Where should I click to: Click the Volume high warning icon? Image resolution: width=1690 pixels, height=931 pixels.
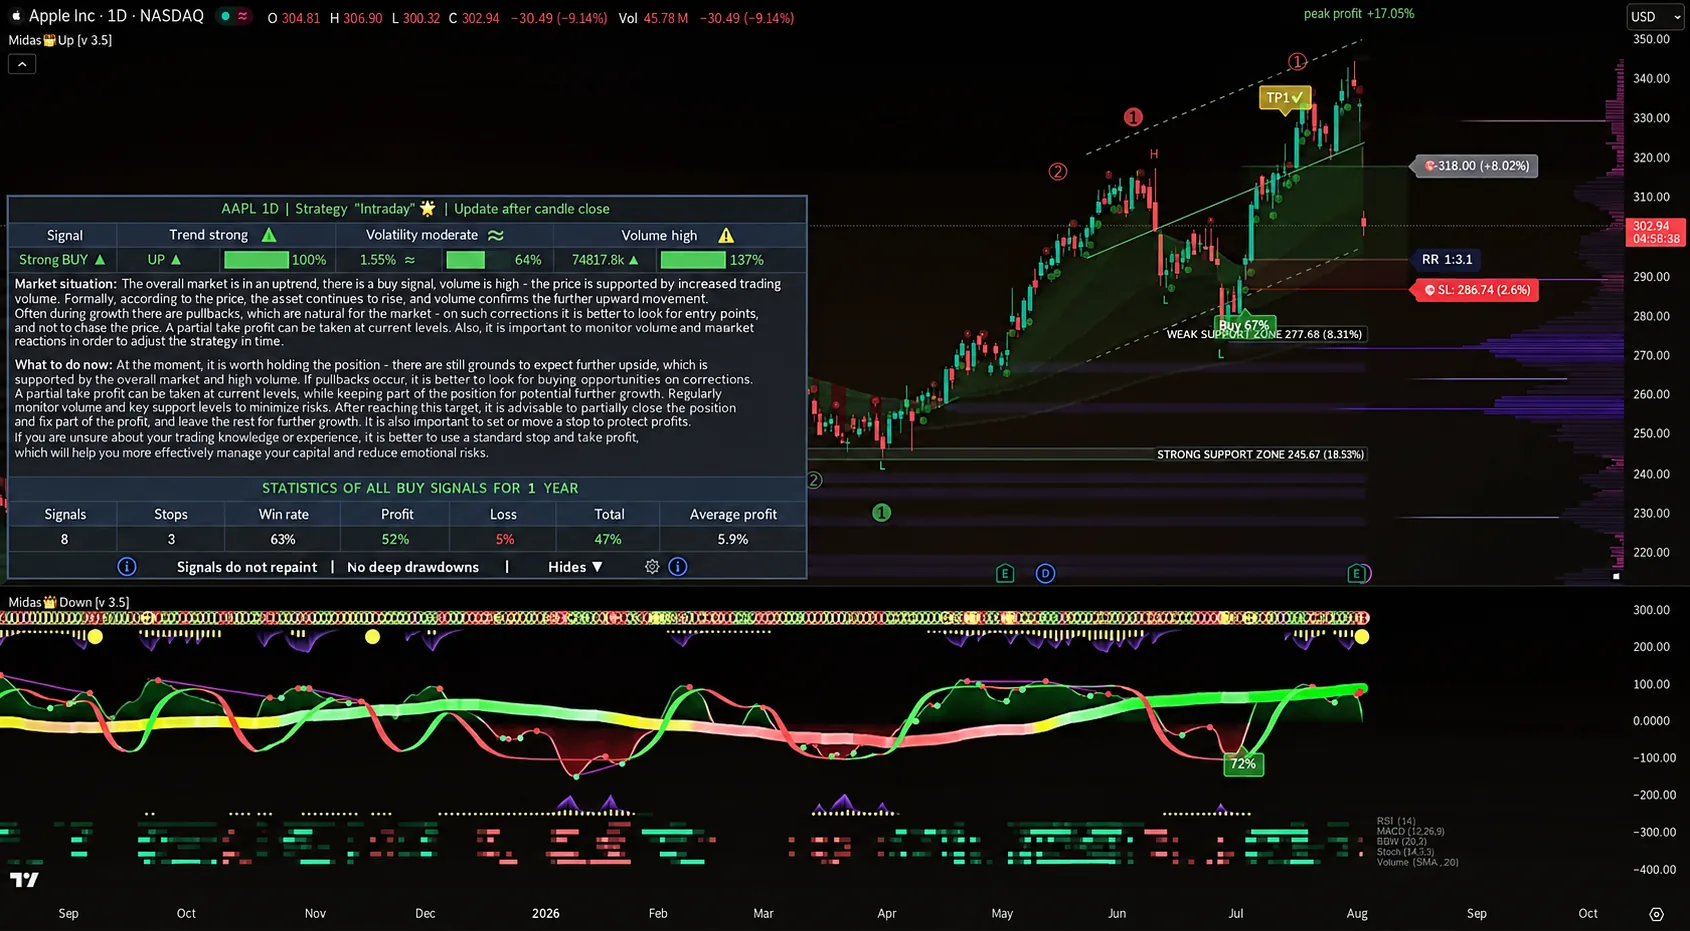click(726, 235)
